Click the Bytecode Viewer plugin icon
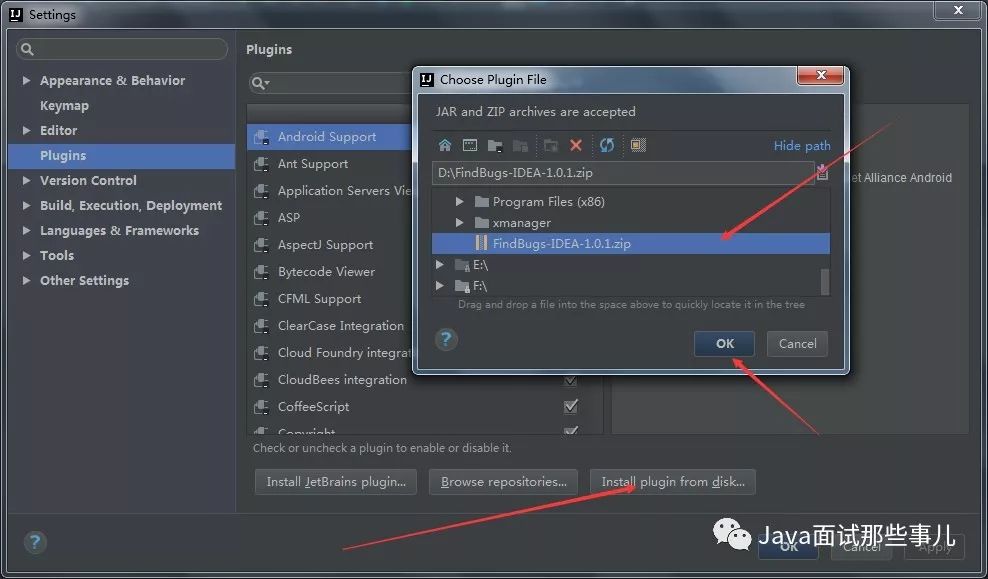 [x=261, y=272]
